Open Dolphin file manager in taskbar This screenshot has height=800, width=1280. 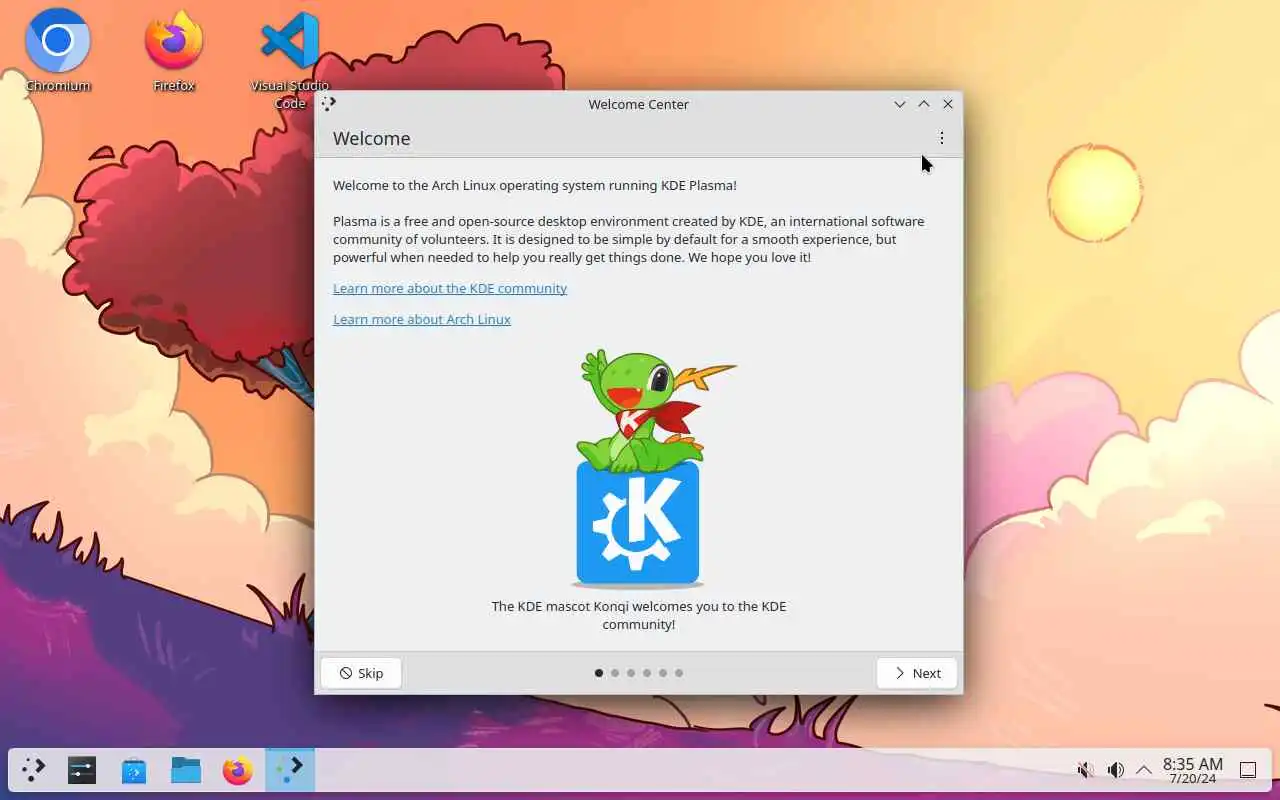(x=186, y=770)
